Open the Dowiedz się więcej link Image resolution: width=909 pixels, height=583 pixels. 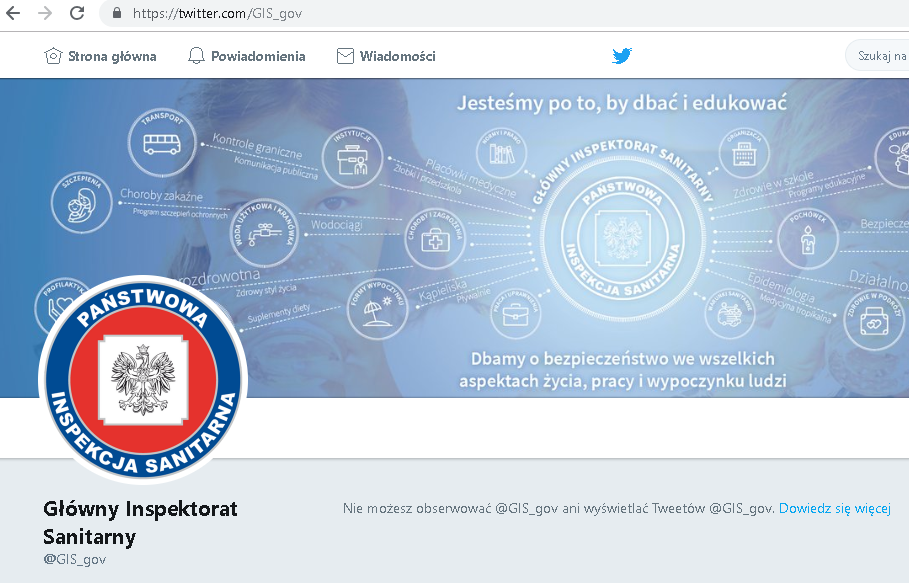(834, 508)
